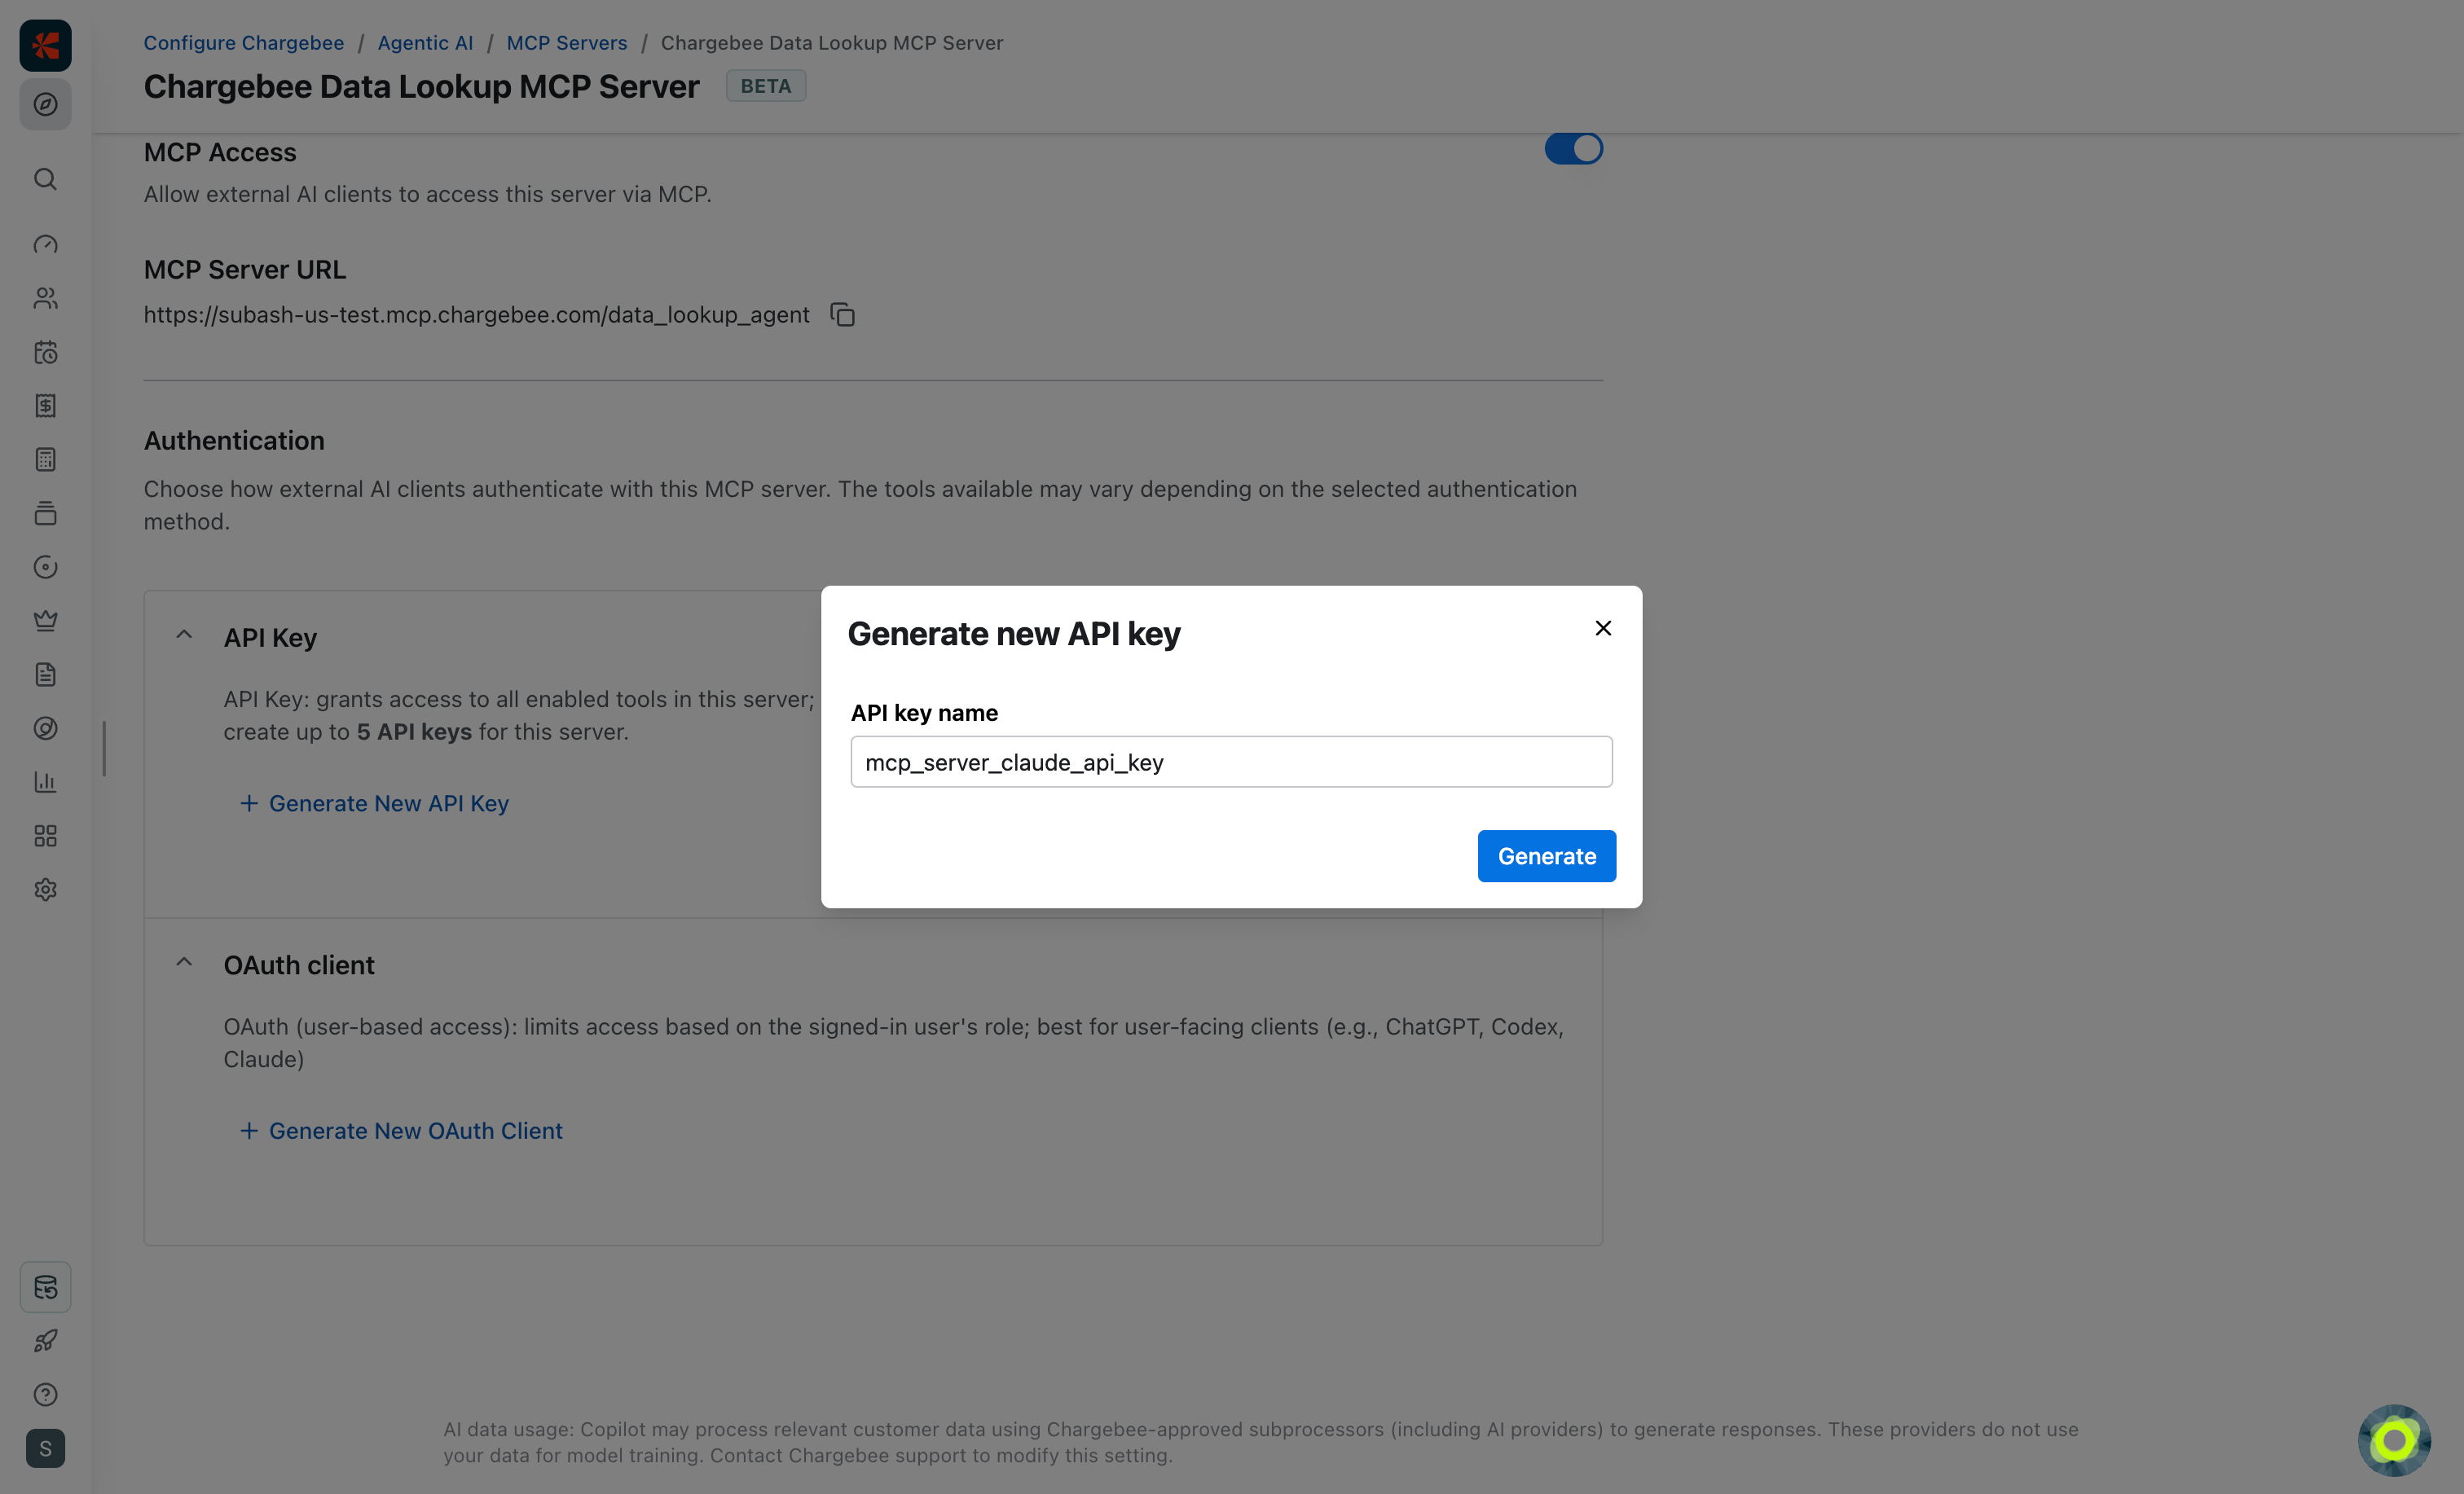Click the OAuth client section title

pos(299,965)
